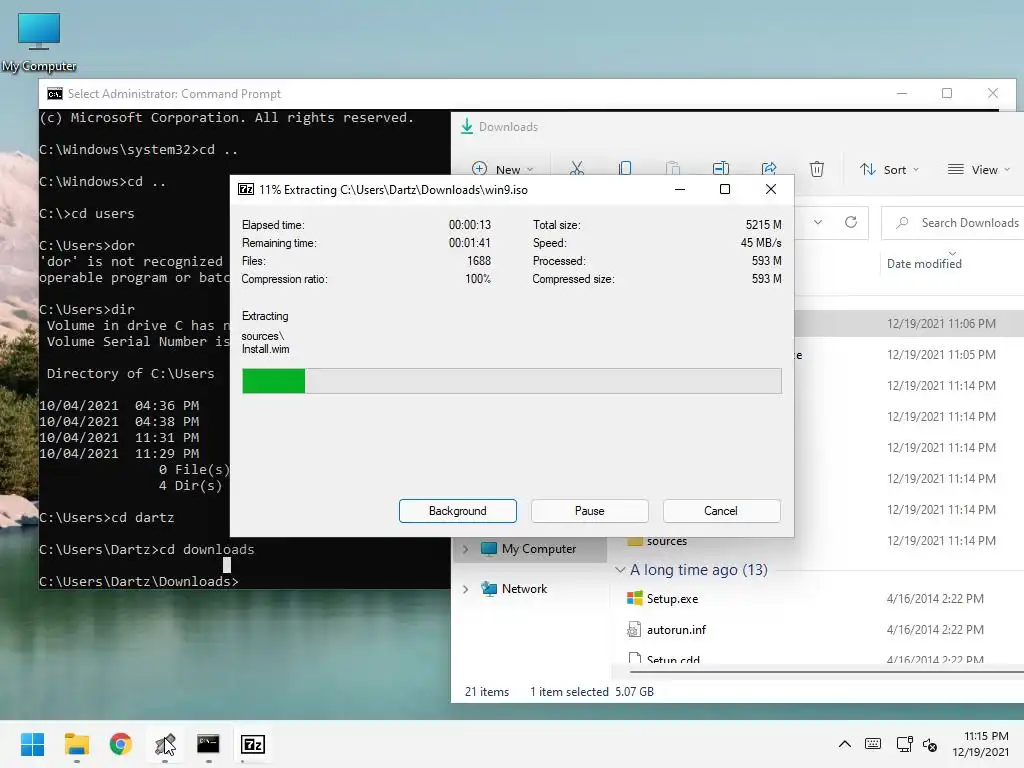Click the 12/19/2021 11:05 PM row date

pyautogui.click(x=941, y=355)
